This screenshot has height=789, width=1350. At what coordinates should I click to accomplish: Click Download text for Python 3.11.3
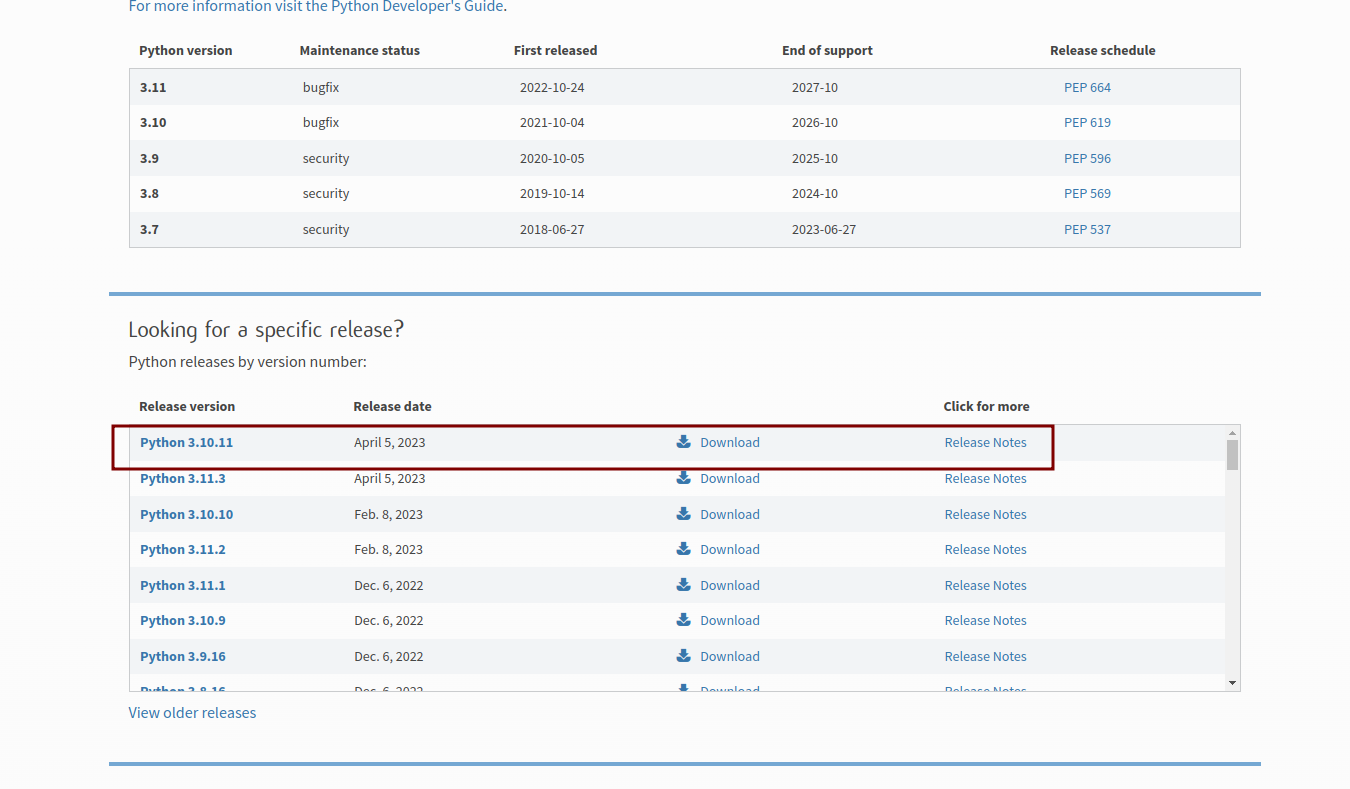[730, 478]
